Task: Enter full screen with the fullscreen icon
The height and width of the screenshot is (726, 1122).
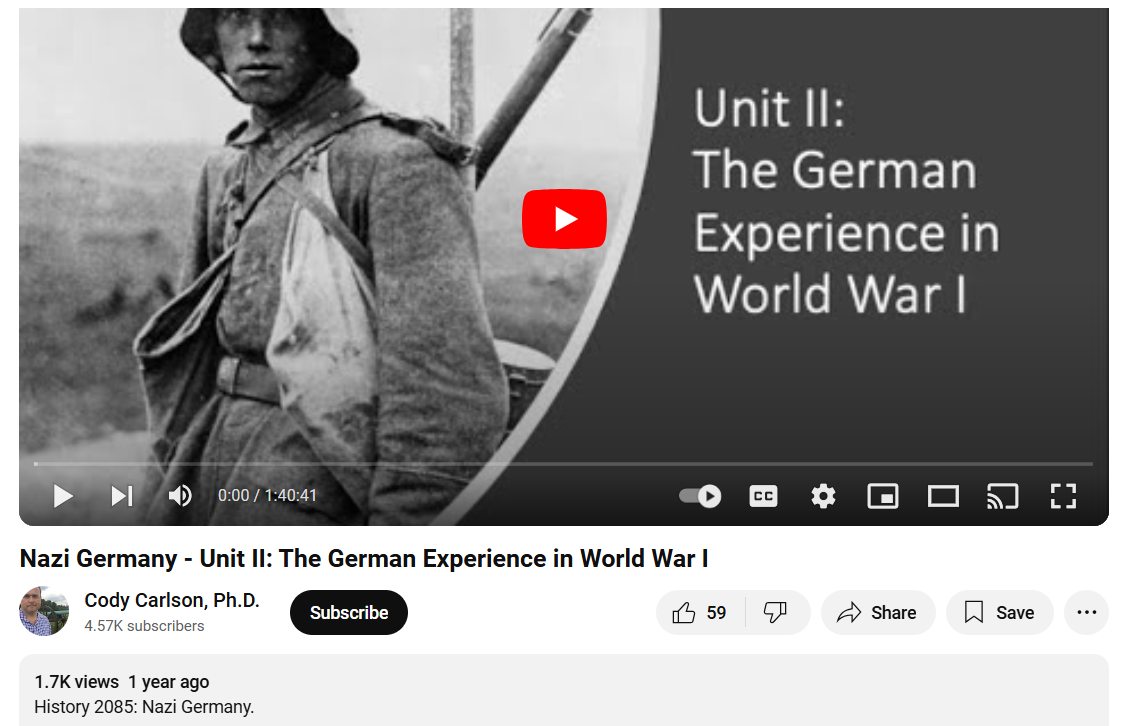Action: [x=1063, y=496]
